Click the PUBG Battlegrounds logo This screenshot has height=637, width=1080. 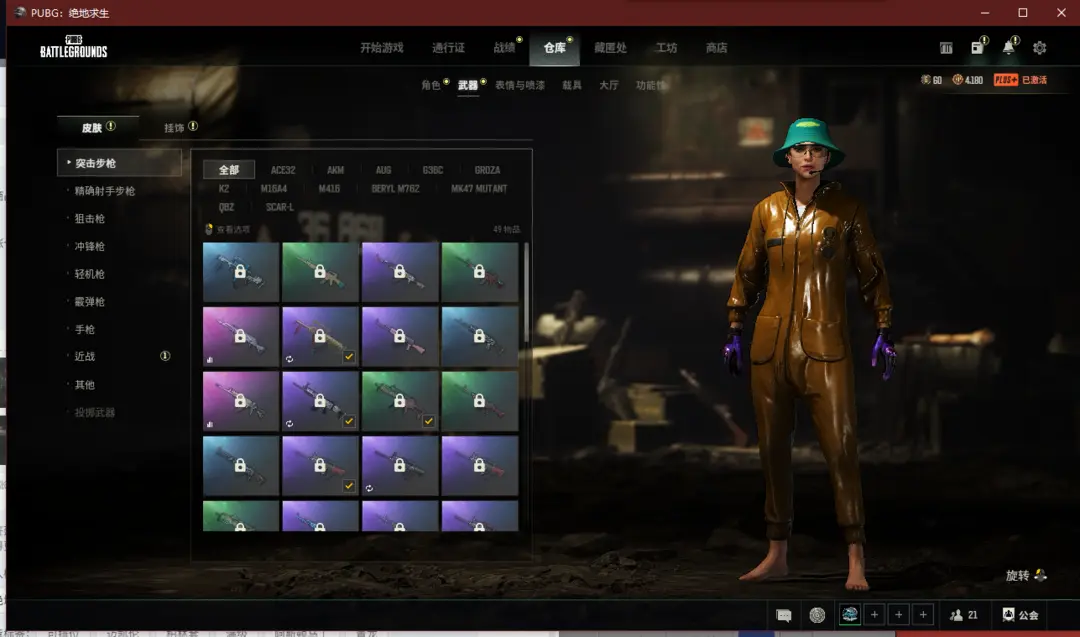tap(74, 47)
